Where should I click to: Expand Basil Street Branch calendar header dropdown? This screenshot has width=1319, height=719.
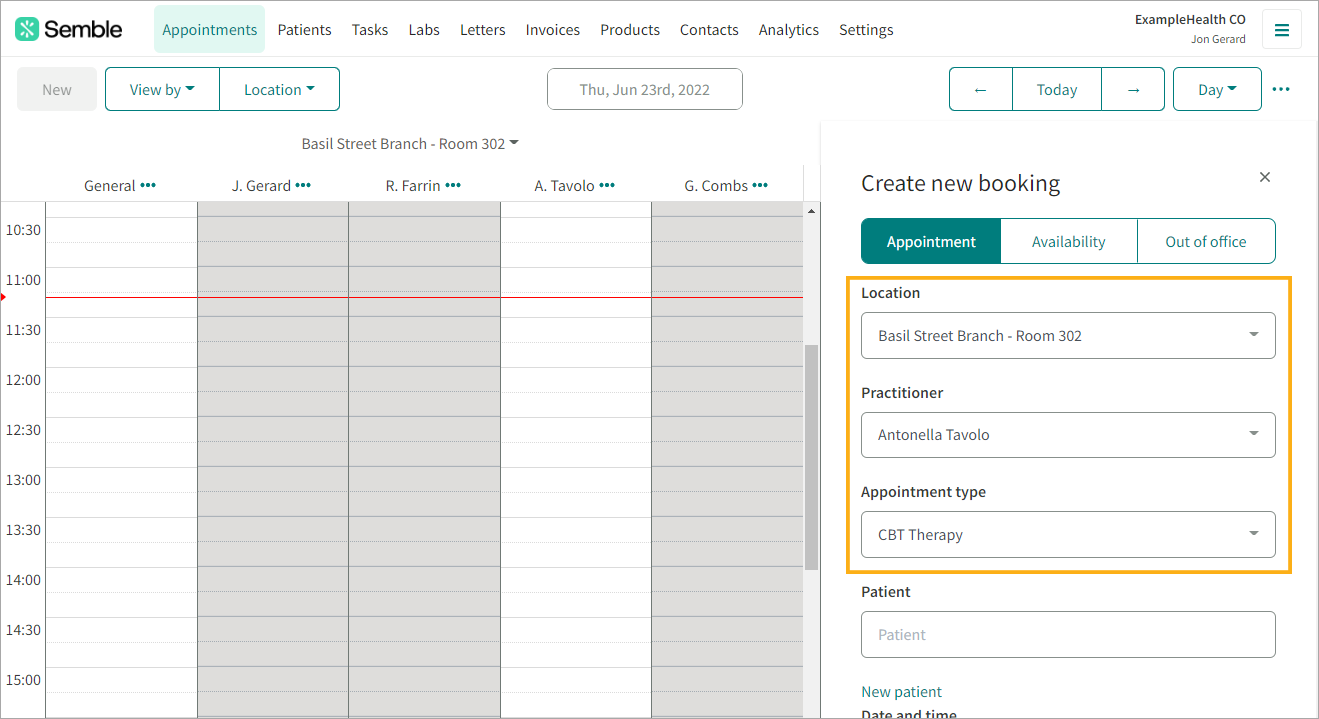click(x=411, y=143)
